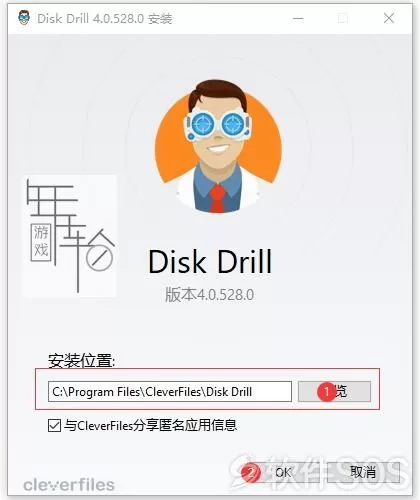
Task: Click the 版本4.0.528.0 version text
Action: pos(210,295)
